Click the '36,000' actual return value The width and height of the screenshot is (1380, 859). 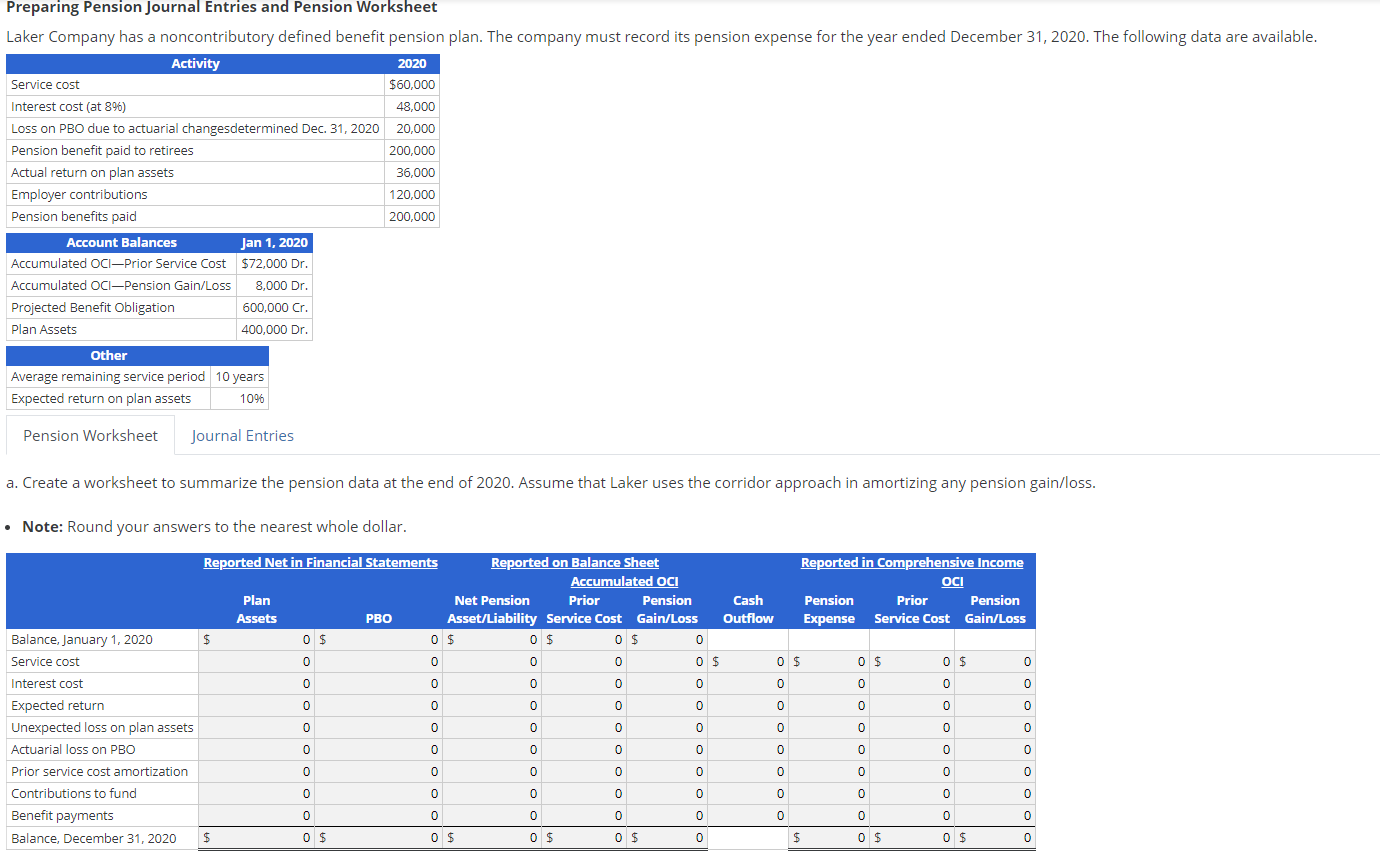[x=416, y=173]
